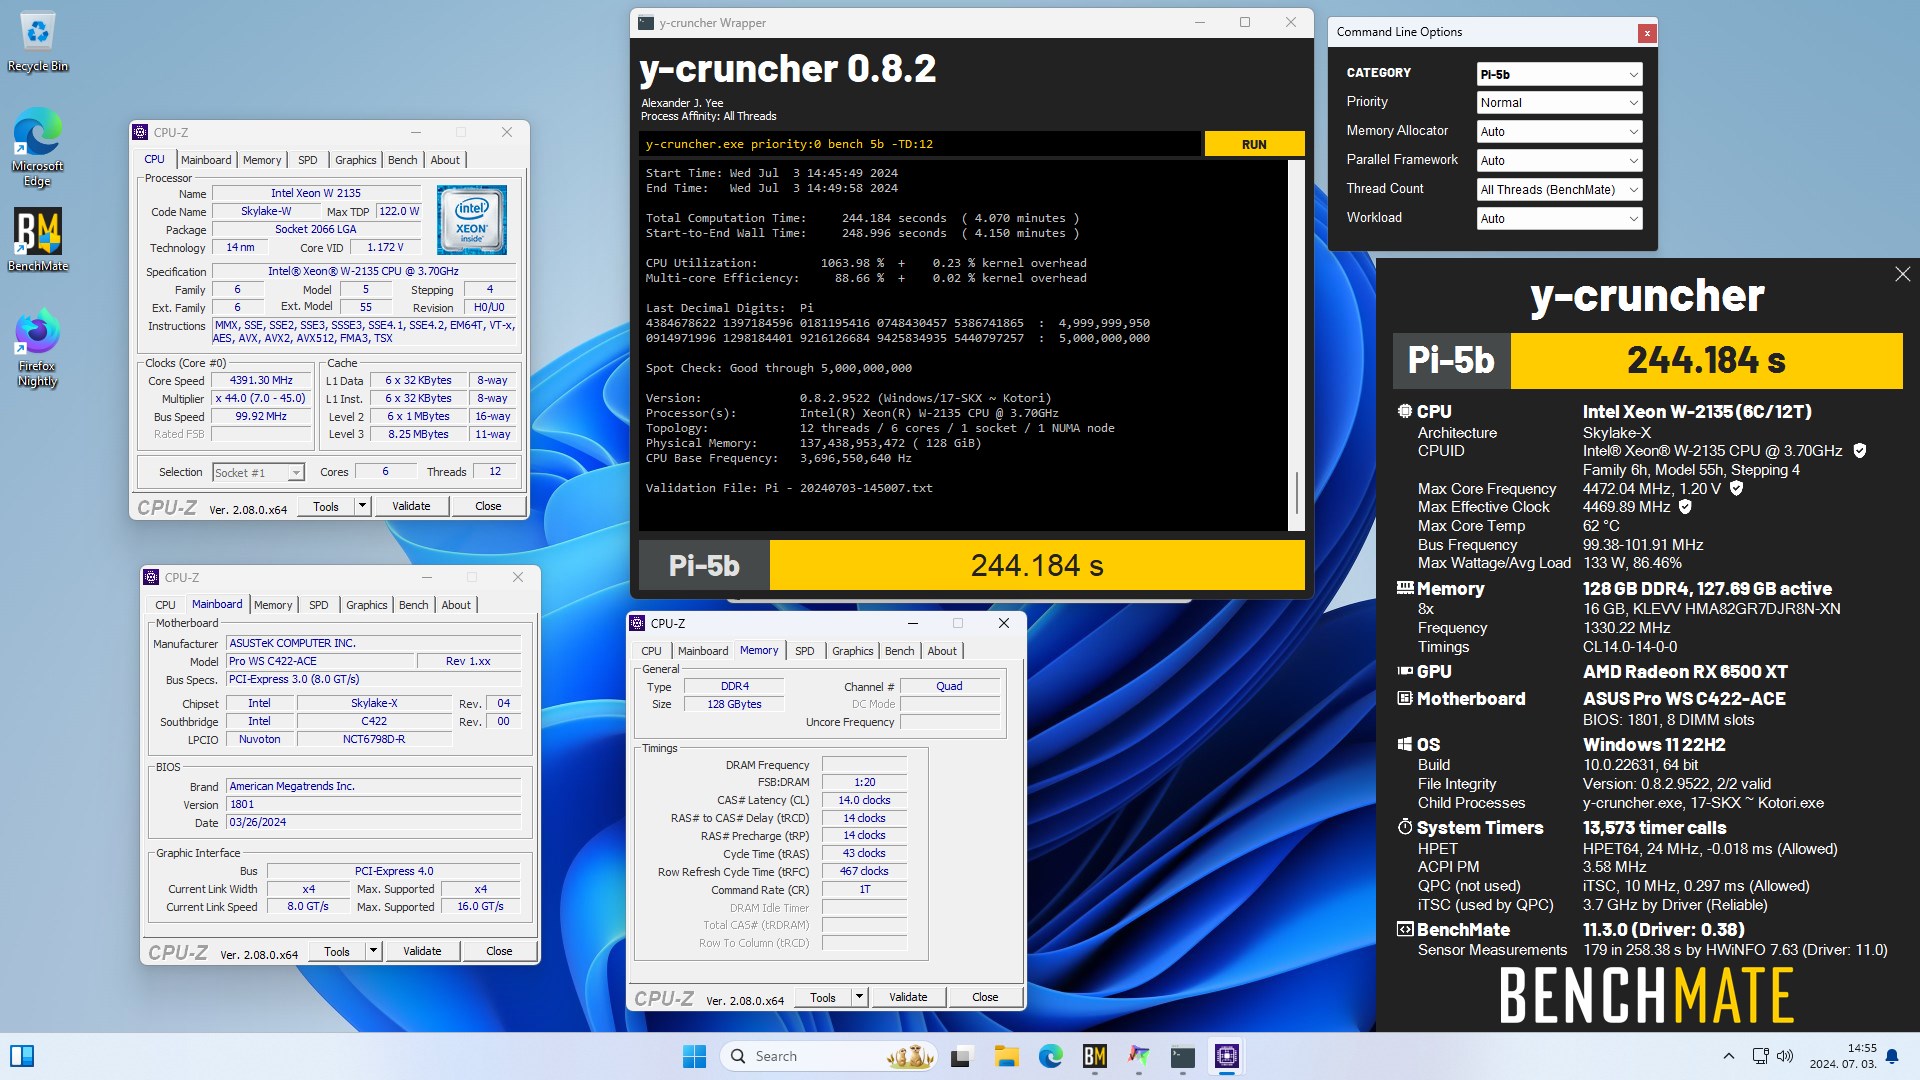
Task: Click '13,573 timer calls' in BenchMate panel
Action: pyautogui.click(x=1655, y=828)
